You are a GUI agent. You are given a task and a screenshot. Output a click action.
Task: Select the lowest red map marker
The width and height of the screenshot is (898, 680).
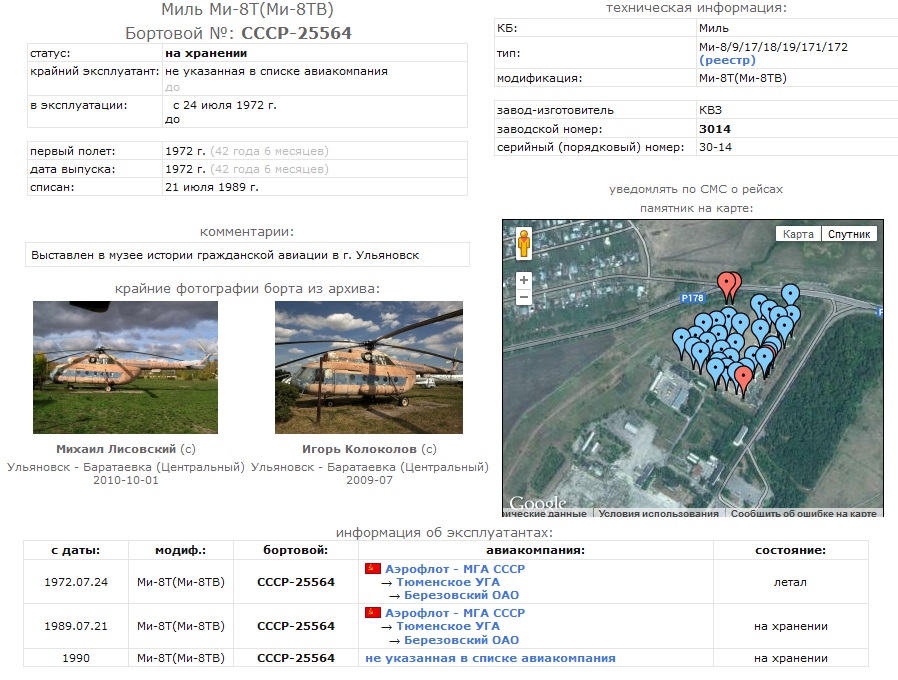click(x=743, y=377)
